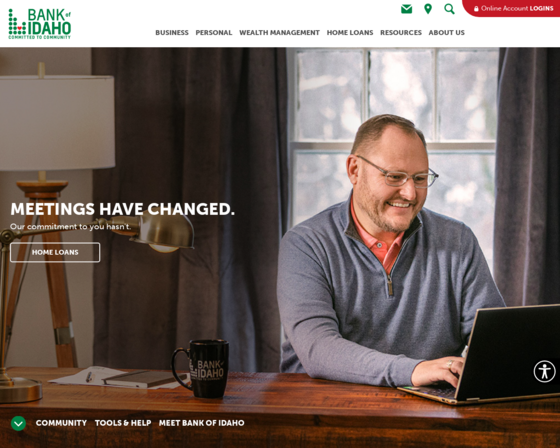
Task: Select the Tools & Help link
Action: 123,423
